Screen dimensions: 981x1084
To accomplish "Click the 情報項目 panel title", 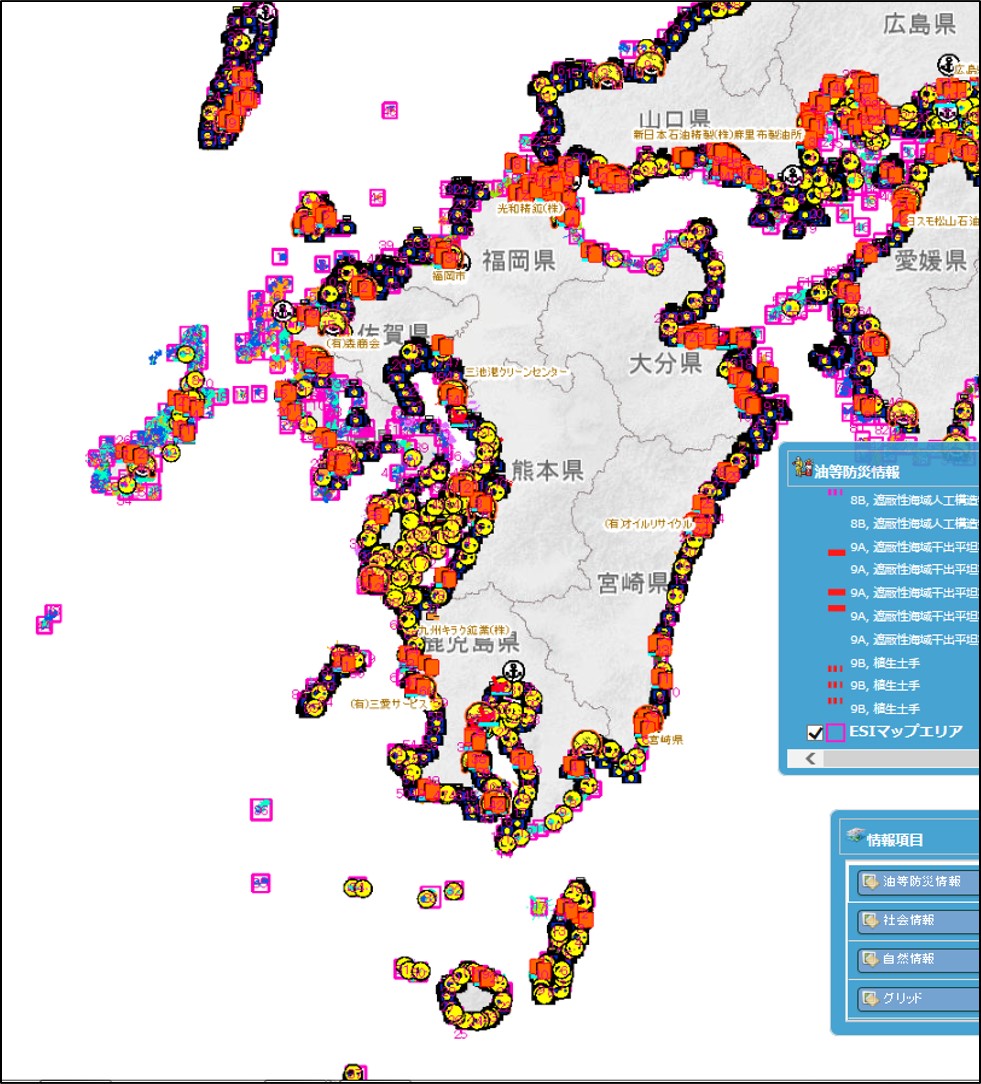I will point(896,840).
